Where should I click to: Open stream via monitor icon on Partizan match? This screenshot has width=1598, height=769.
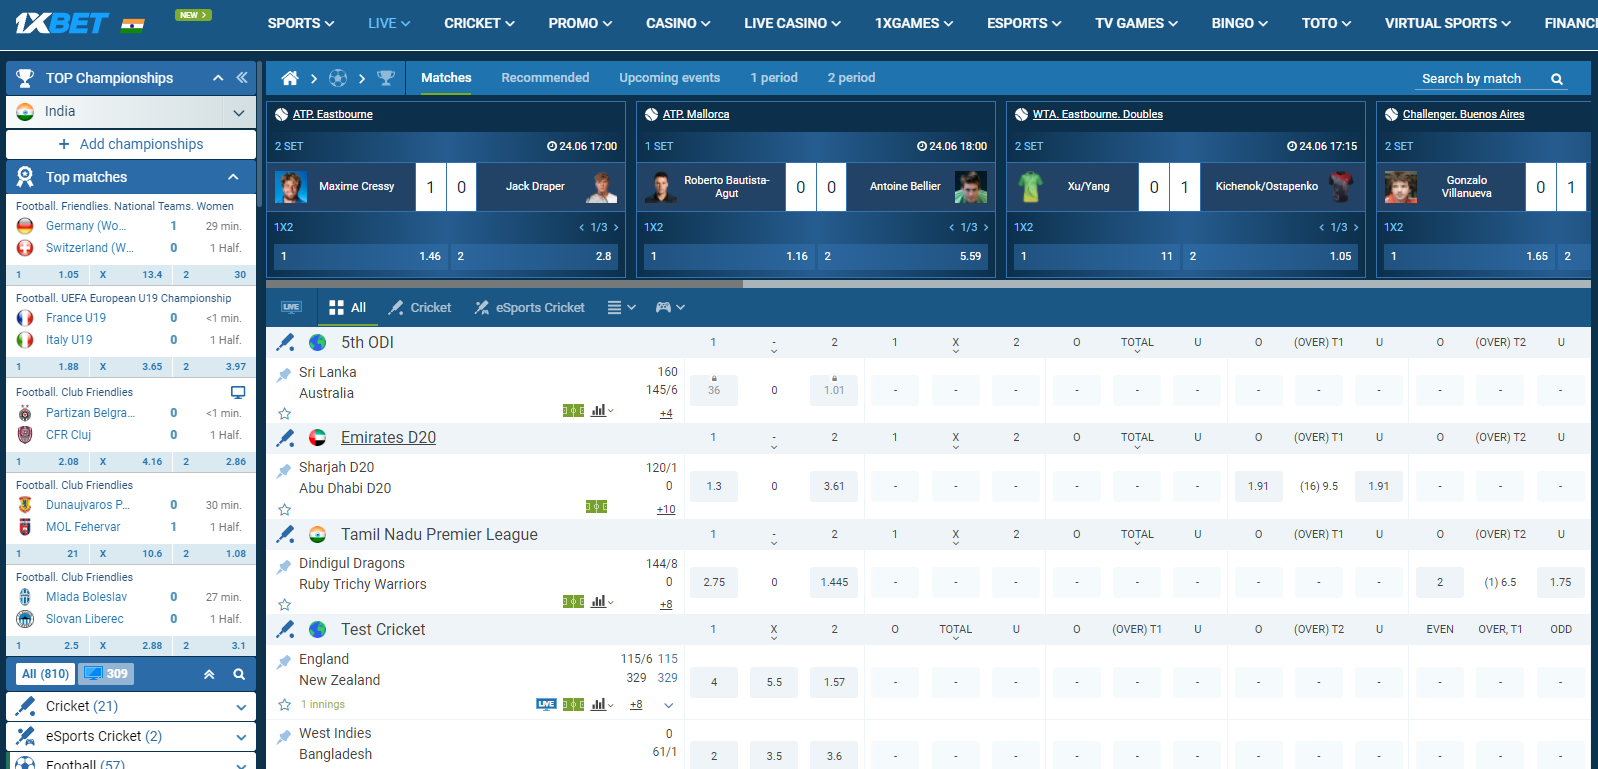[238, 392]
